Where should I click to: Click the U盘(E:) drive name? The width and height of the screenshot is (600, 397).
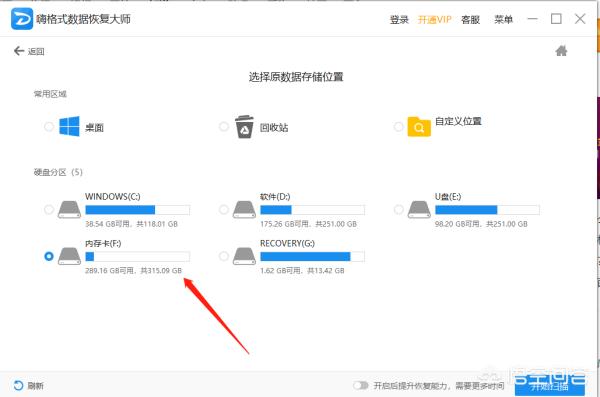click(x=448, y=197)
